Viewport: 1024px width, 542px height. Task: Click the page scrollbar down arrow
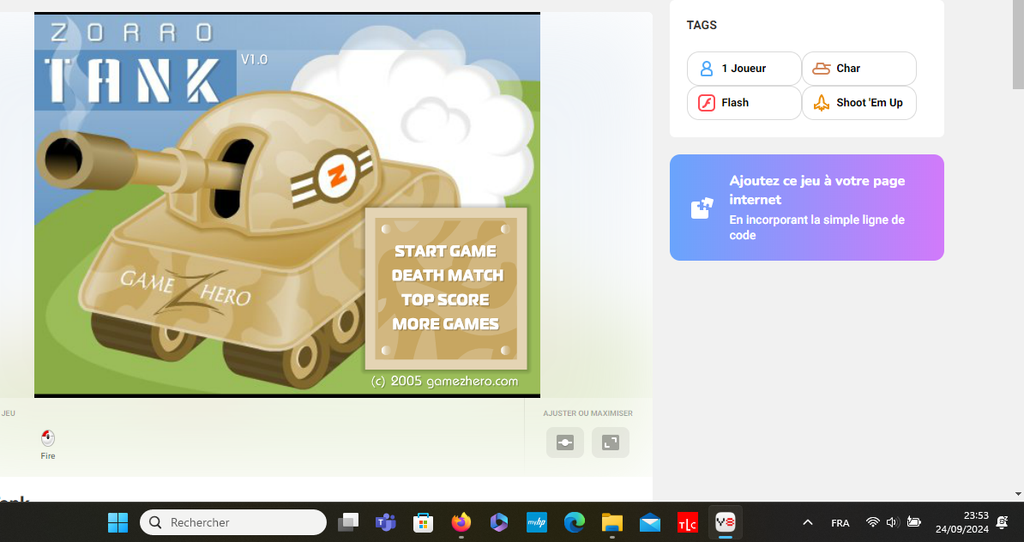coord(1018,494)
